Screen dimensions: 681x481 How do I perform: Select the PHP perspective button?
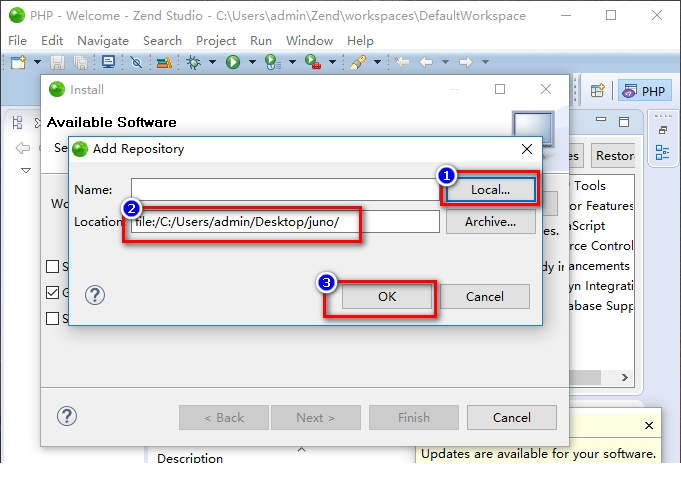(x=644, y=91)
